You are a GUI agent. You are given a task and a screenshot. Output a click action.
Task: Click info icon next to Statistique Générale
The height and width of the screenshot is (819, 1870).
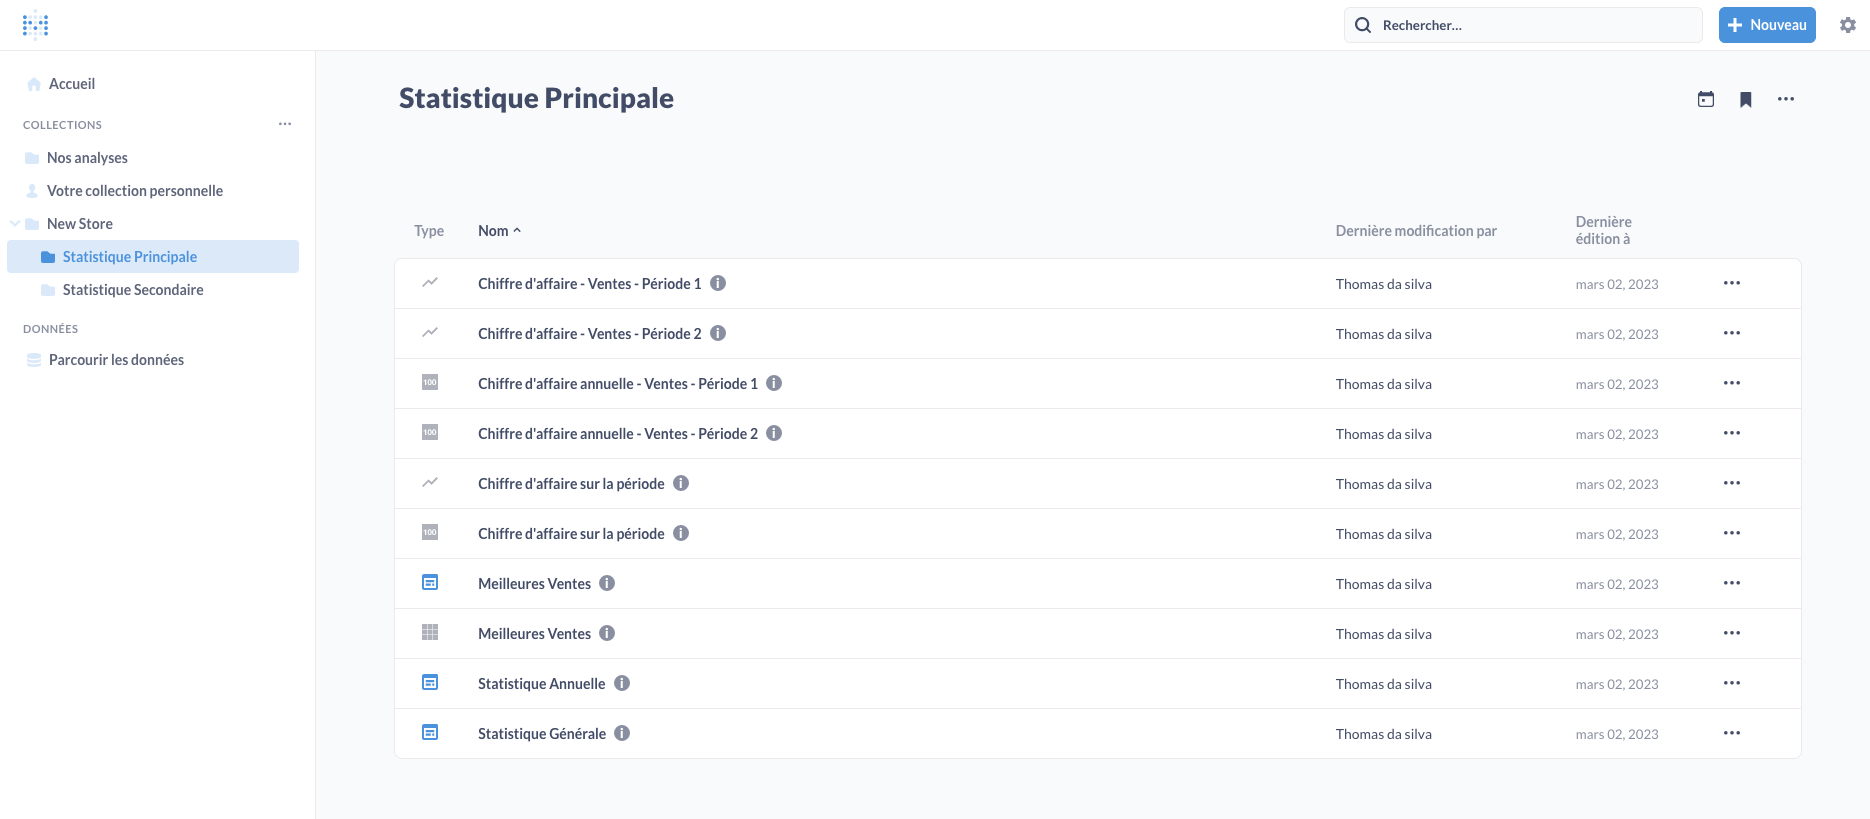[x=622, y=733]
